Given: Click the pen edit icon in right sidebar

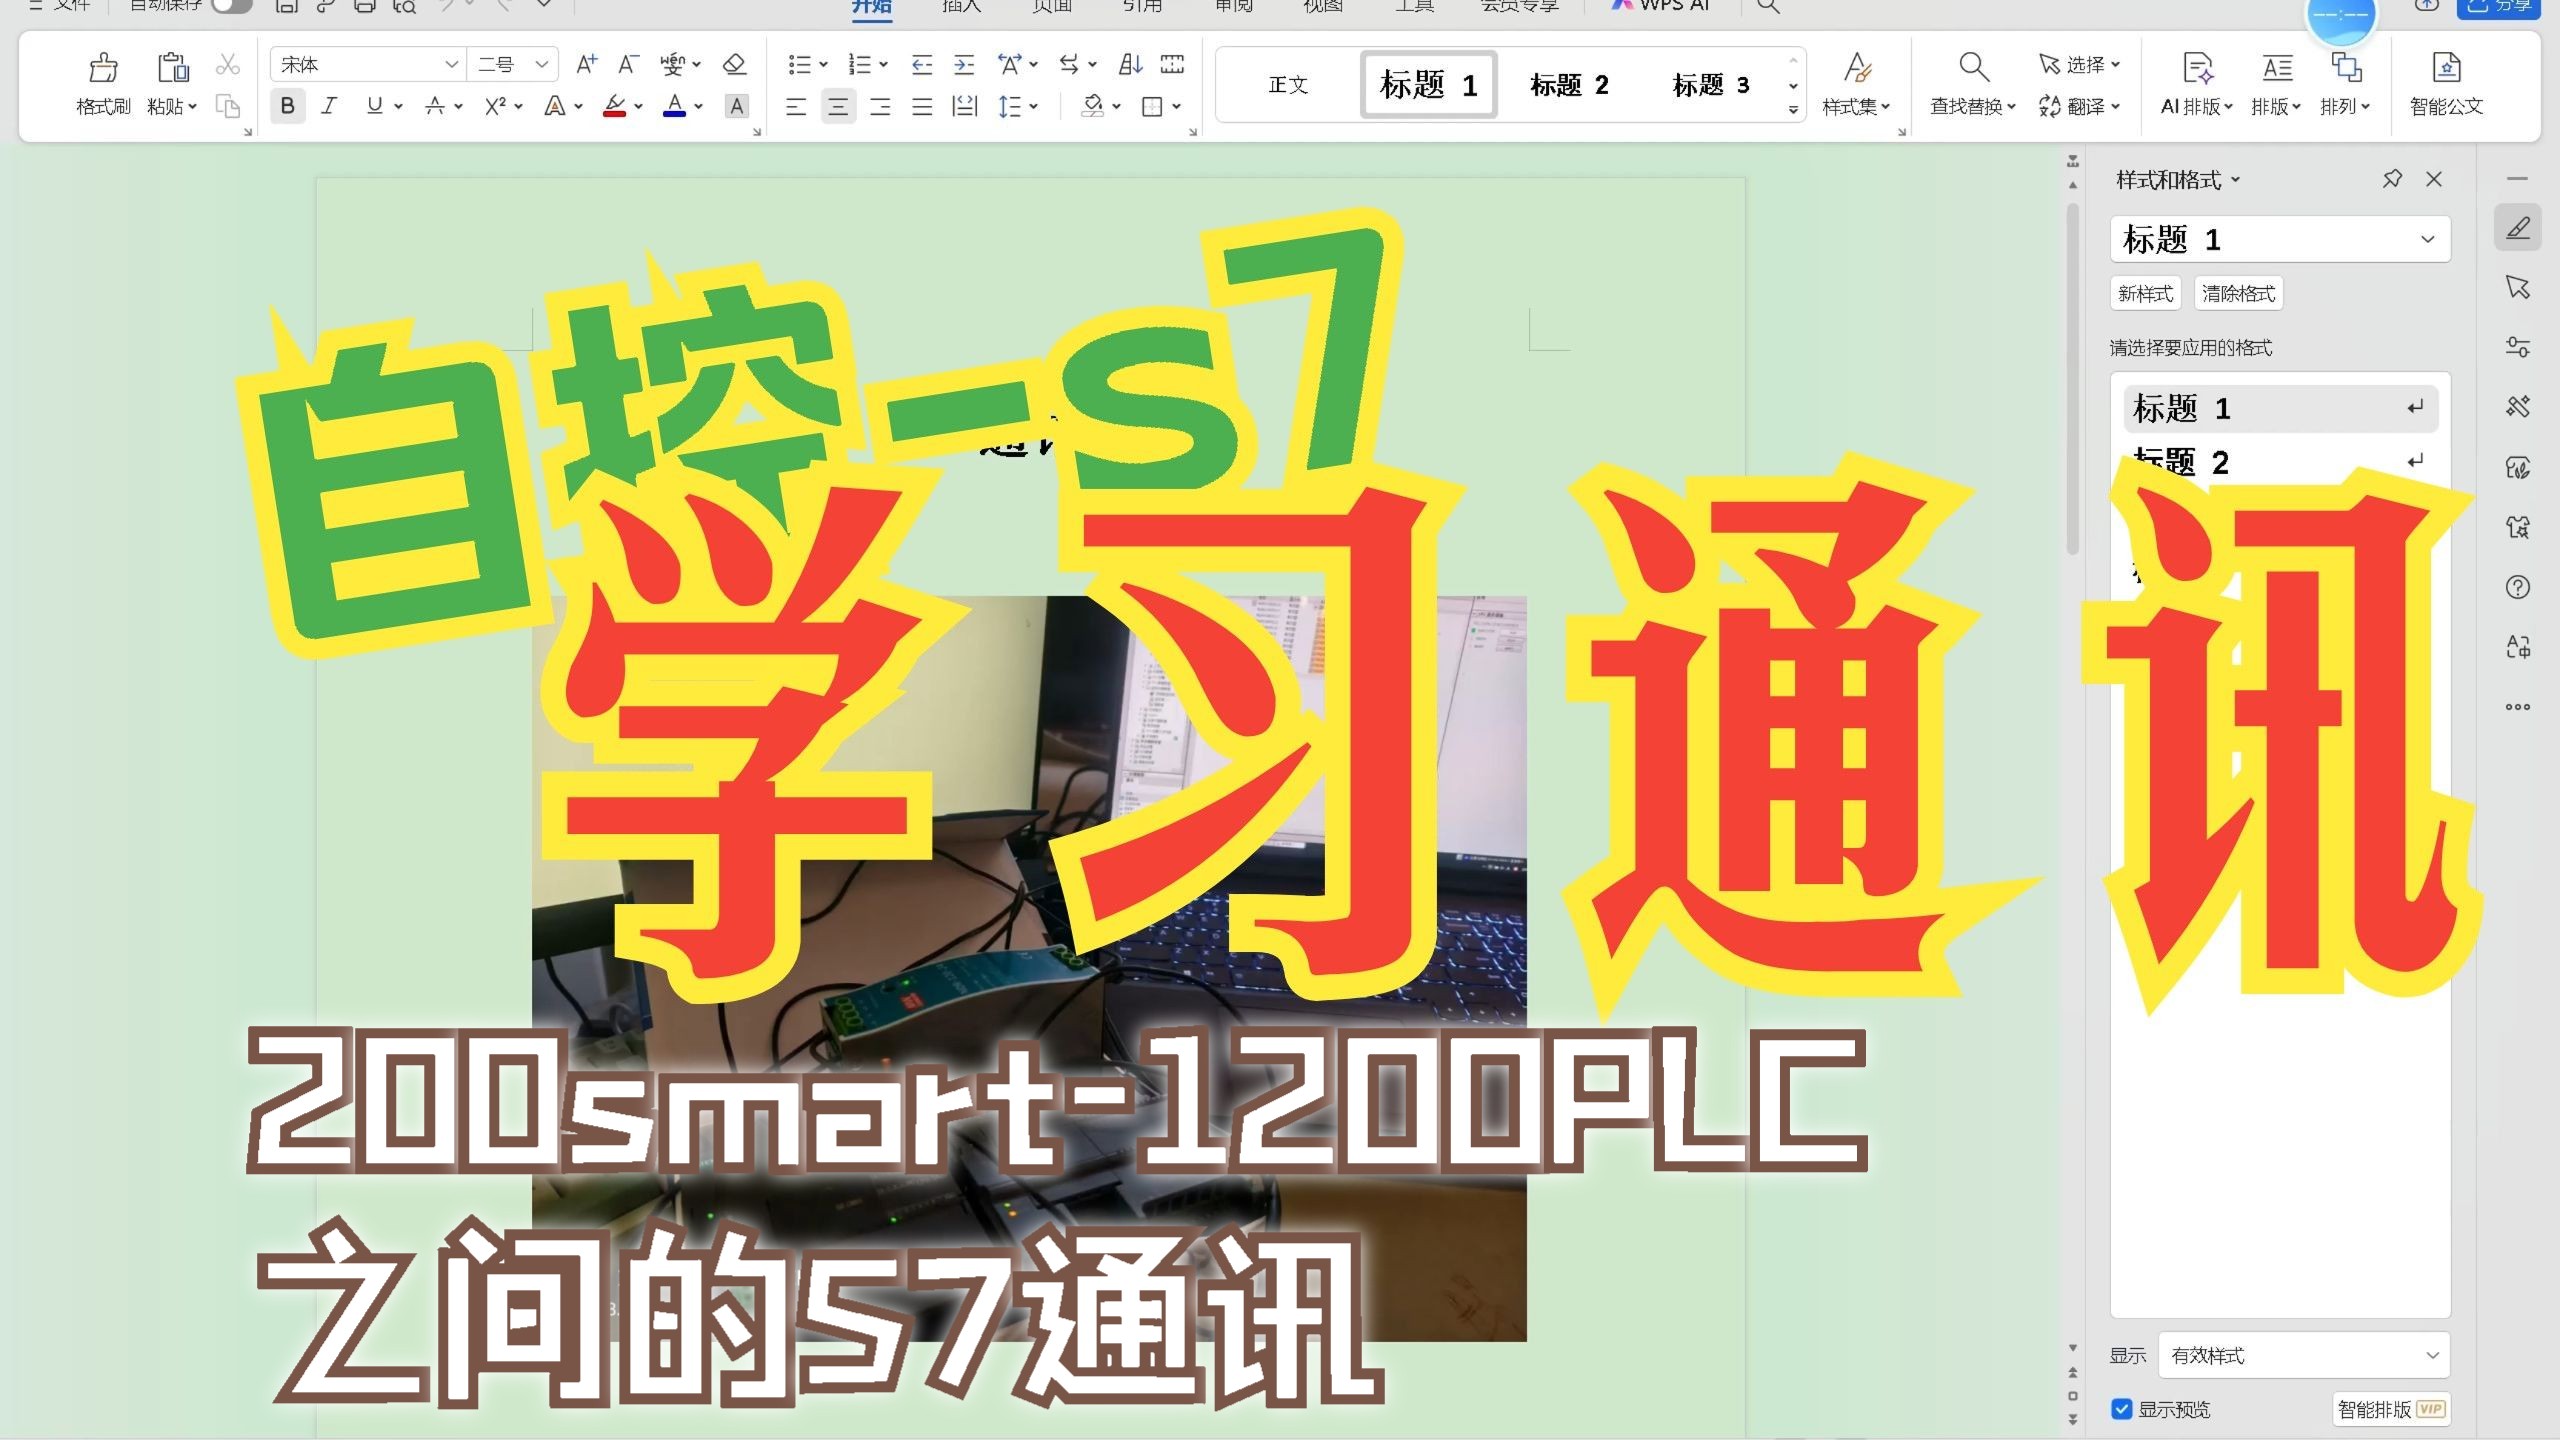Looking at the screenshot, I should 2518,228.
